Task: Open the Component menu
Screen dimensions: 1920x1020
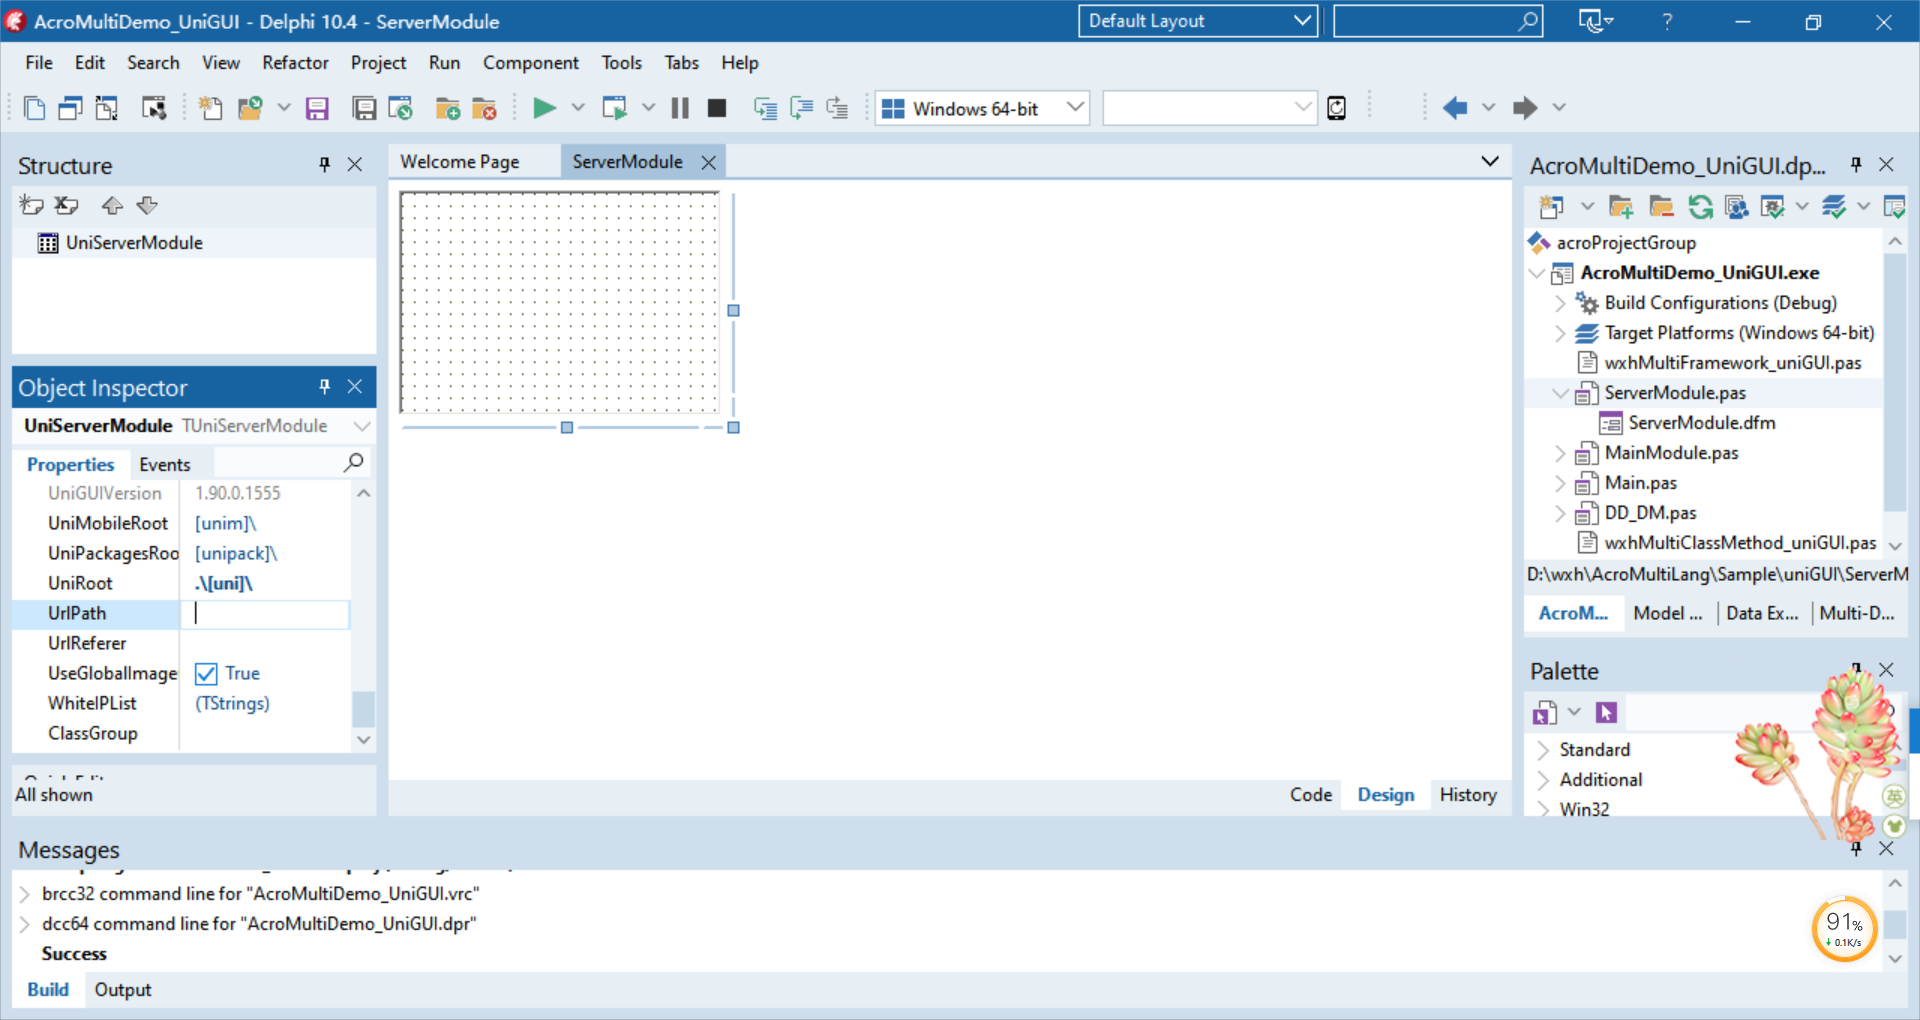Action: (530, 62)
